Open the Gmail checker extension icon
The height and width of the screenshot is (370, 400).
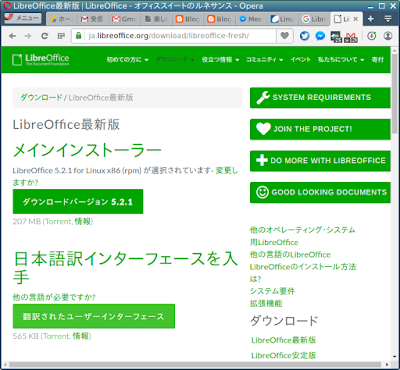[x=351, y=36]
